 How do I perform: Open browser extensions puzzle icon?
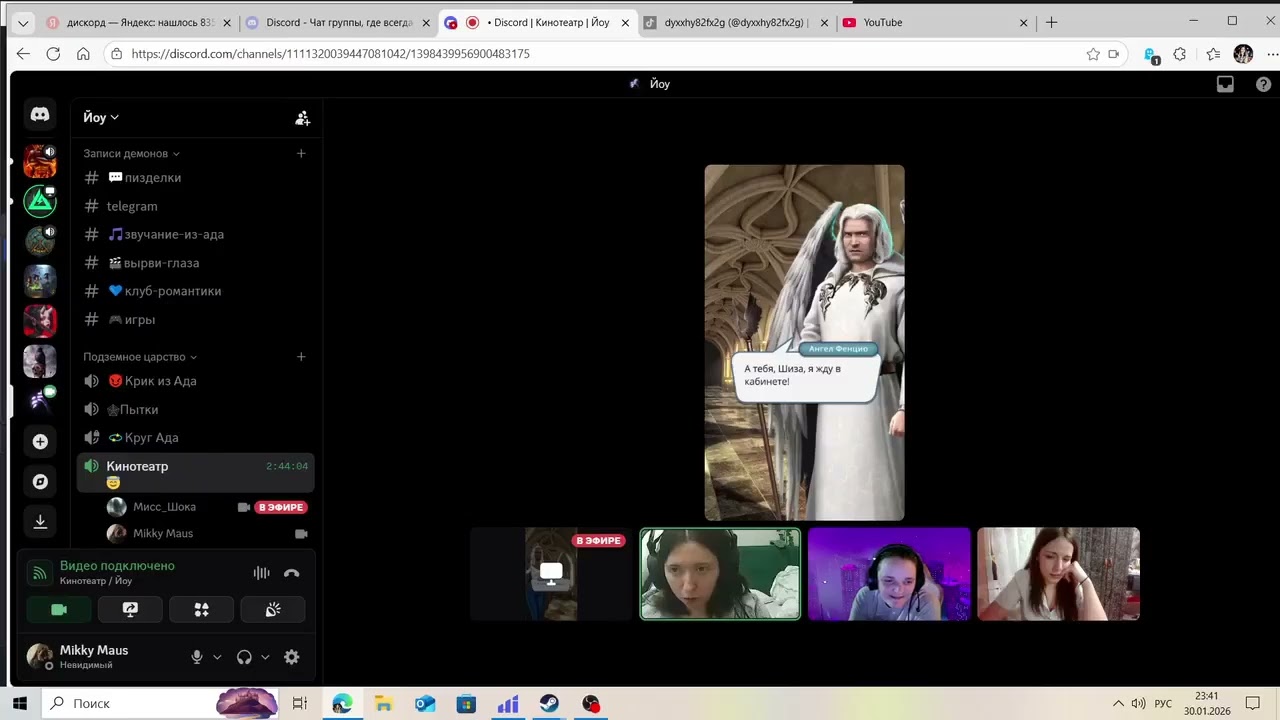tap(1180, 54)
